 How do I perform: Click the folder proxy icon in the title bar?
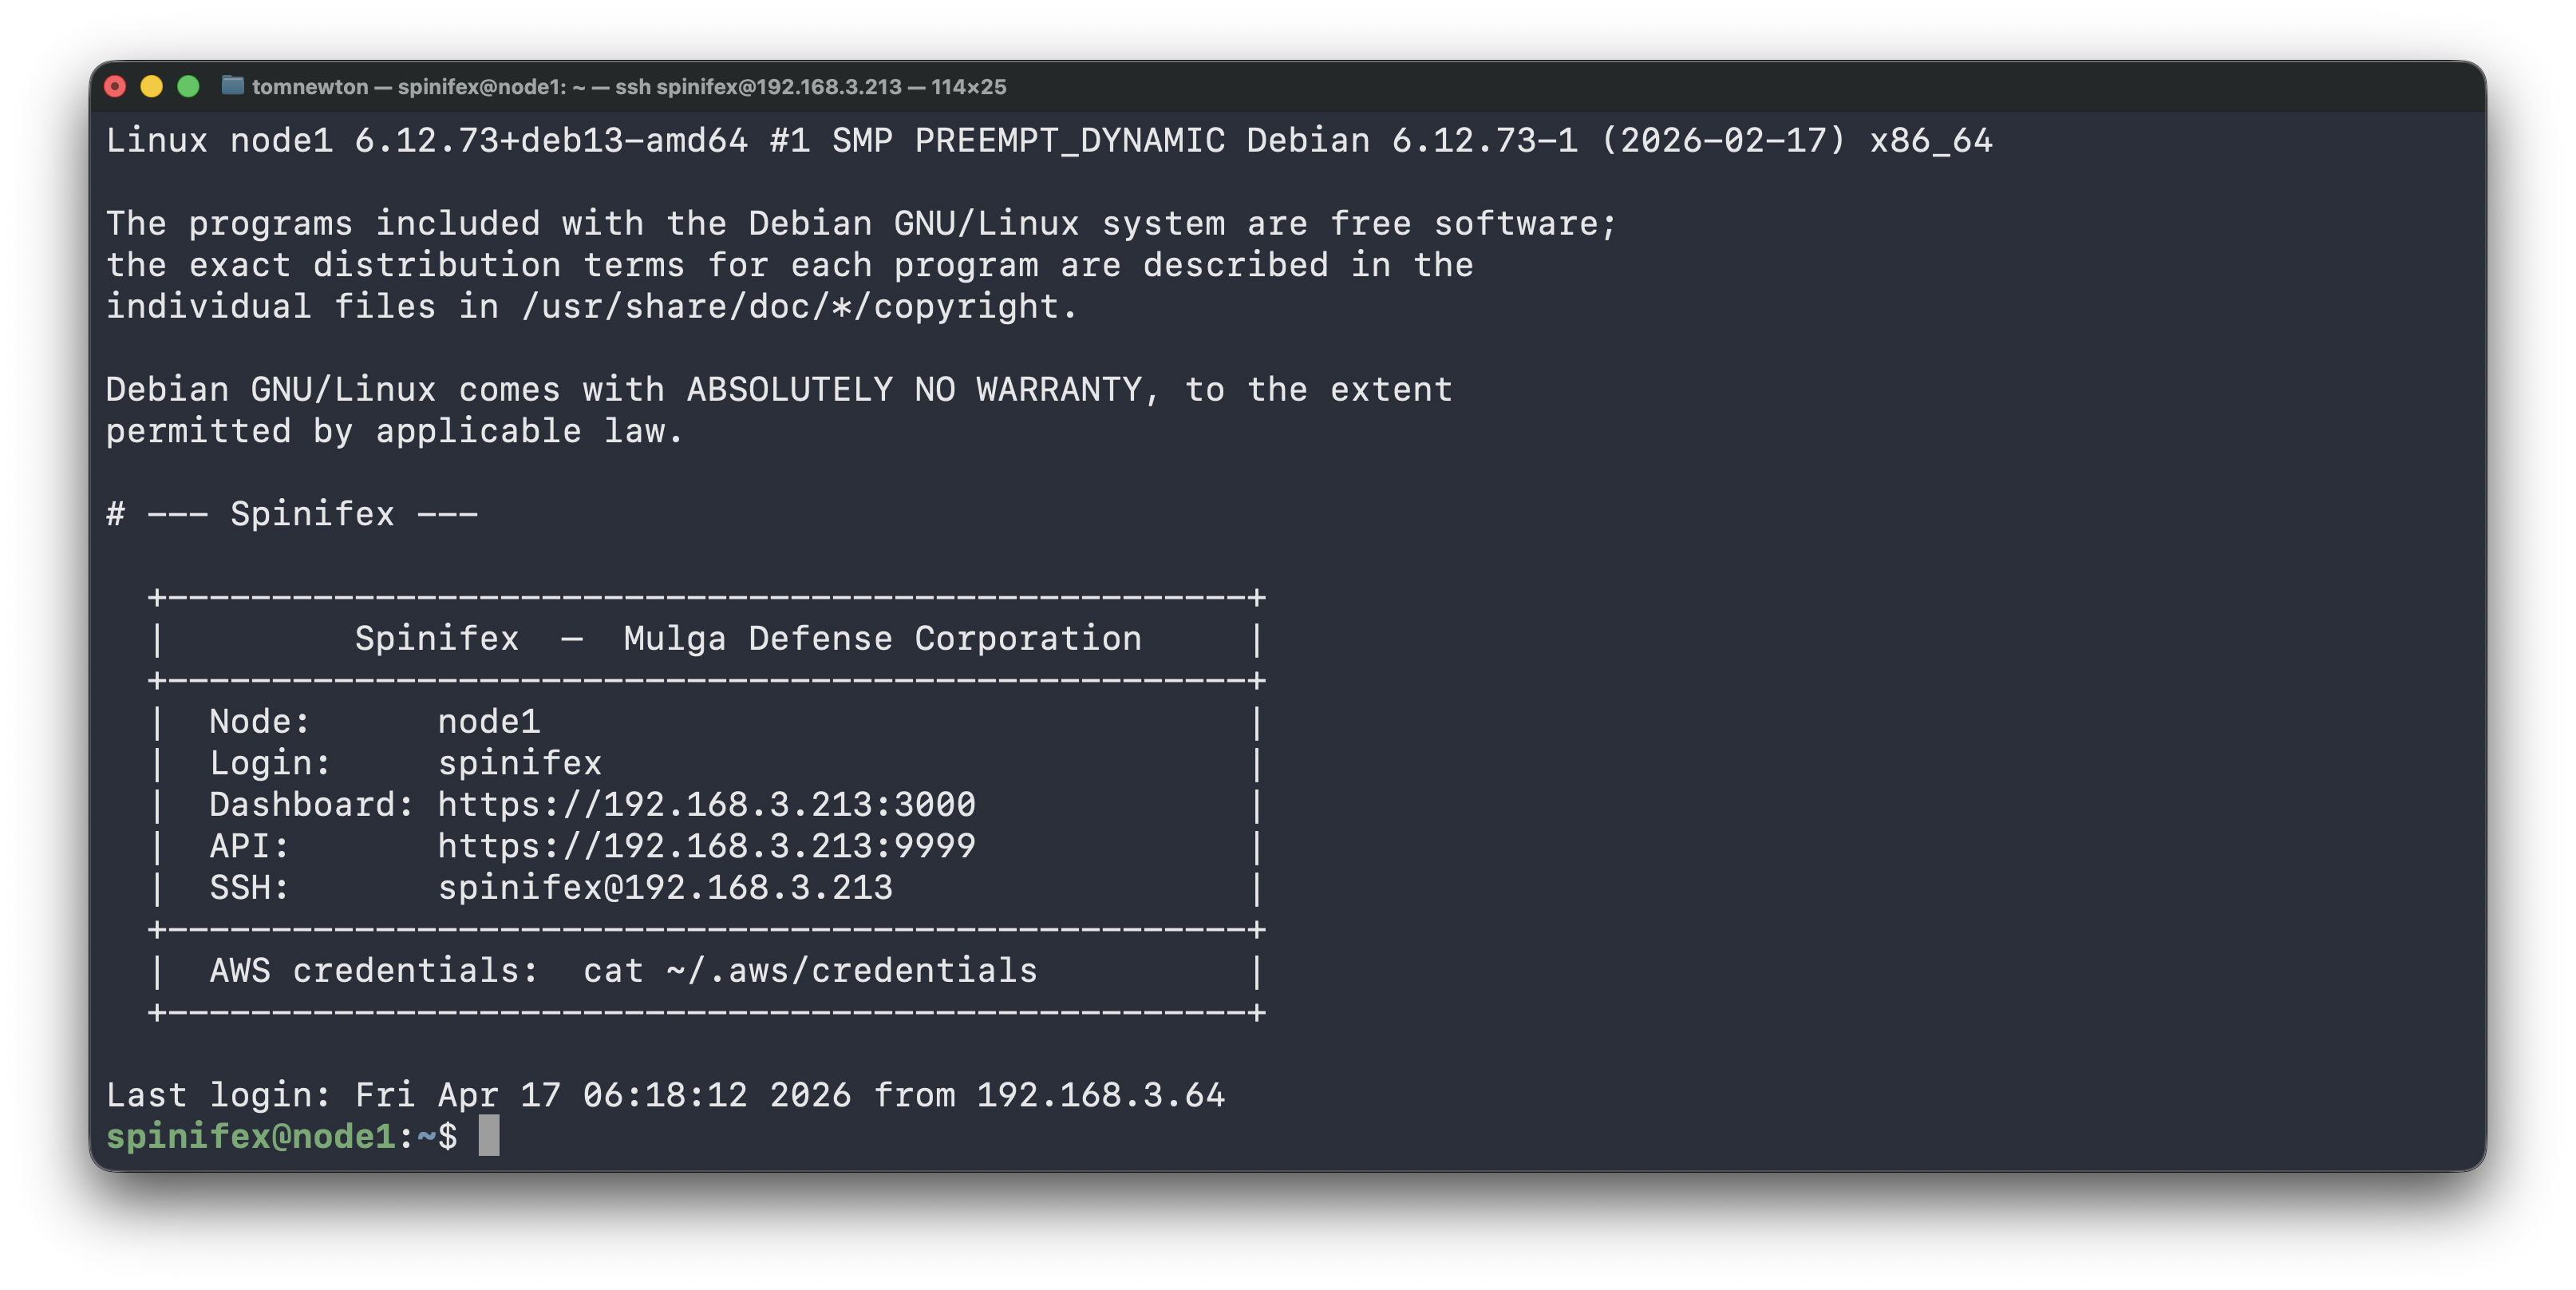click(x=232, y=86)
